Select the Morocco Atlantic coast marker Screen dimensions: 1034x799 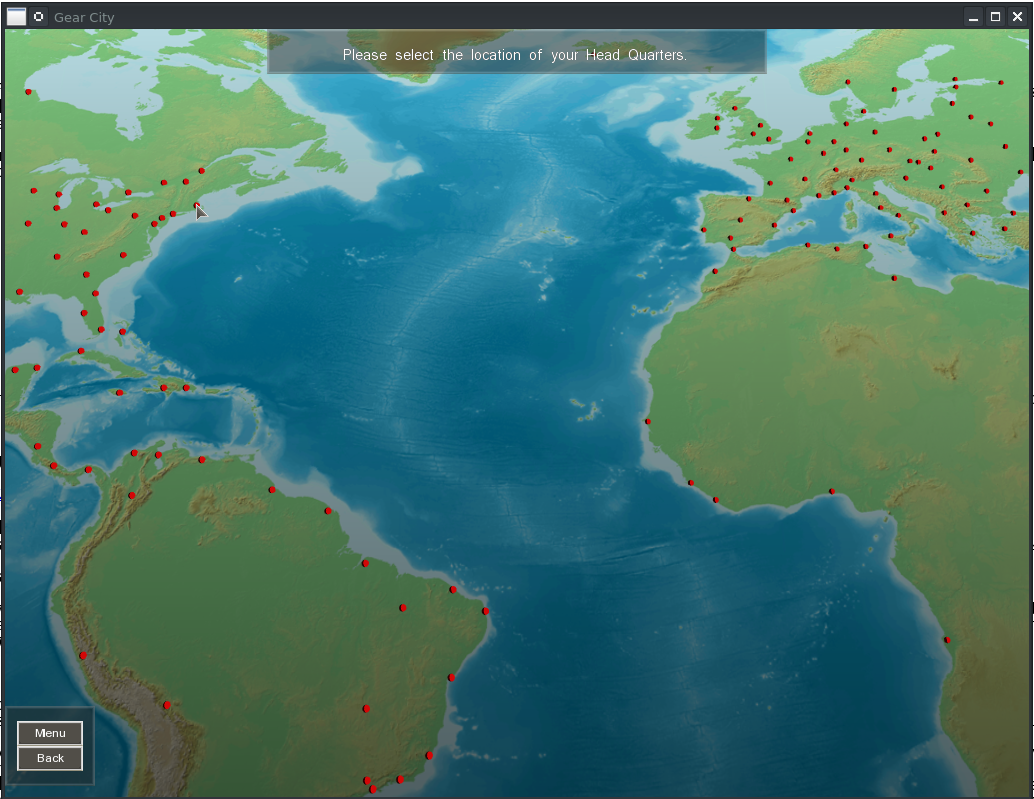(x=715, y=271)
